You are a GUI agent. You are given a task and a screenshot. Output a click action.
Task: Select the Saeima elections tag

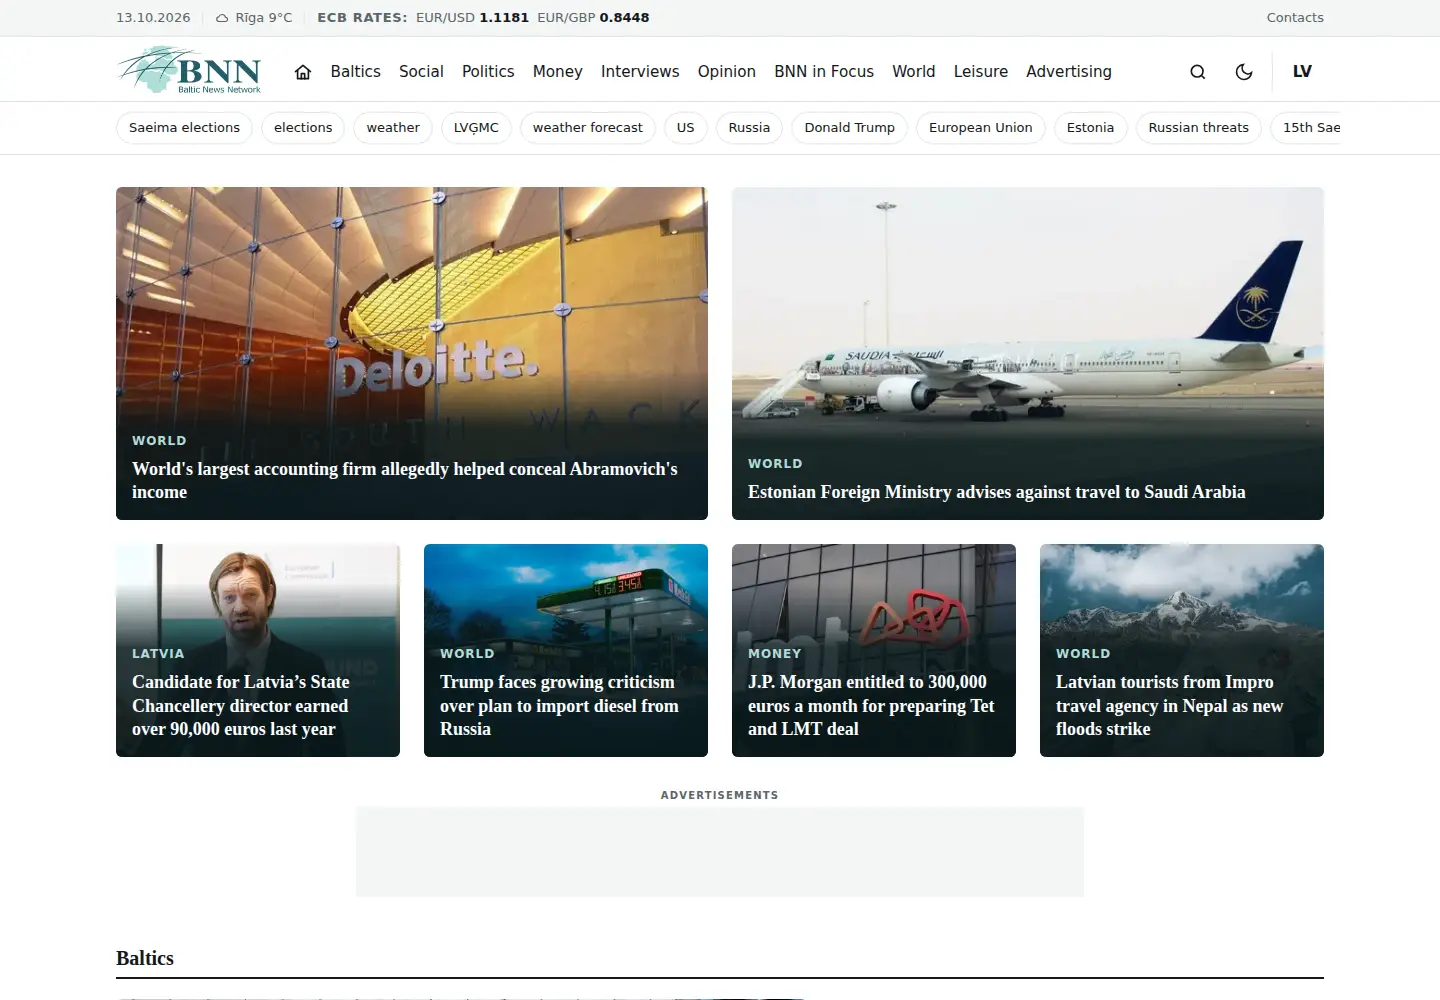pyautogui.click(x=184, y=128)
